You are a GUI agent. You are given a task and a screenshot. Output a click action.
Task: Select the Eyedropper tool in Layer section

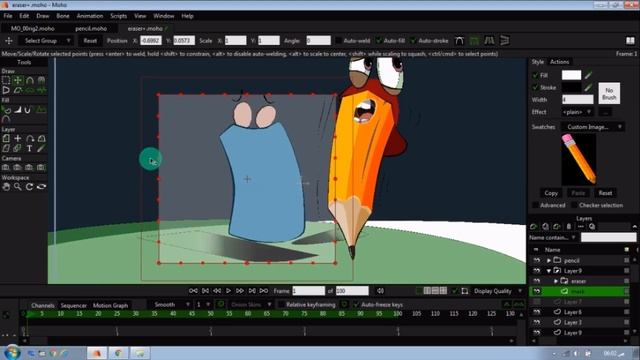[x=41, y=149]
